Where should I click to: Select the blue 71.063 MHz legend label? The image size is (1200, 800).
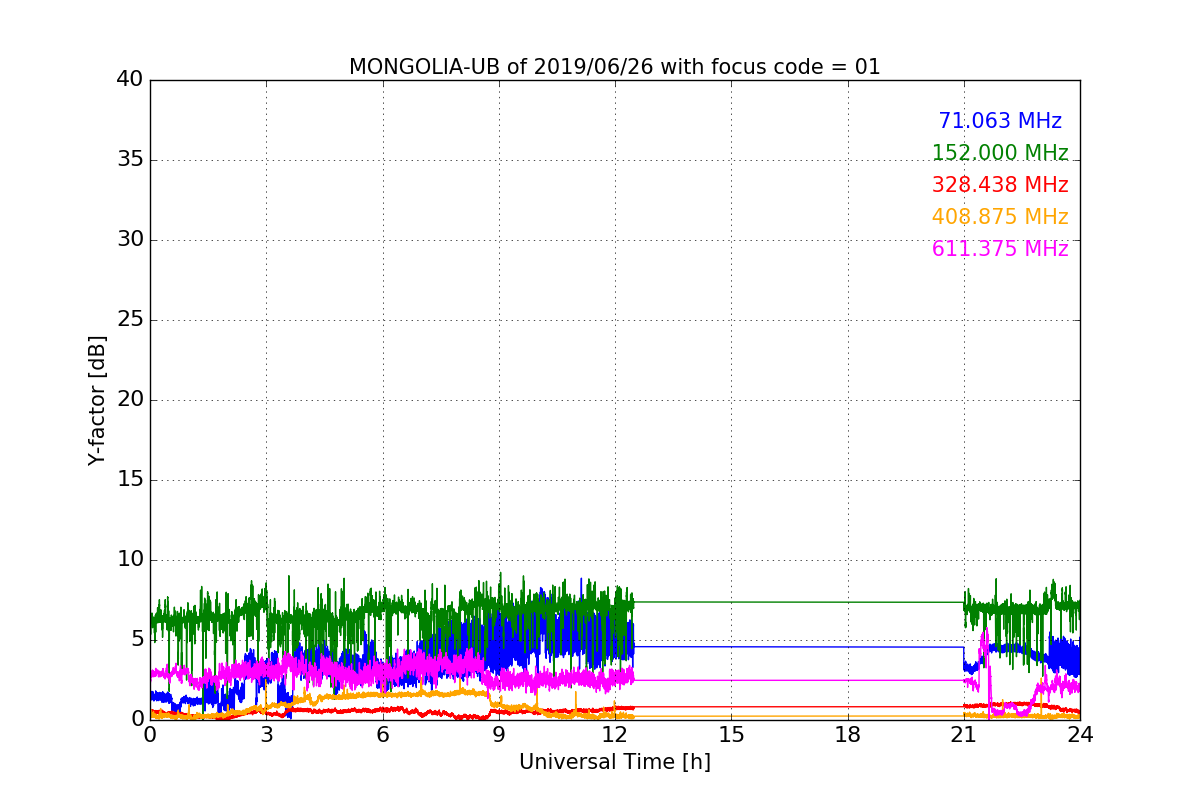(x=1000, y=121)
